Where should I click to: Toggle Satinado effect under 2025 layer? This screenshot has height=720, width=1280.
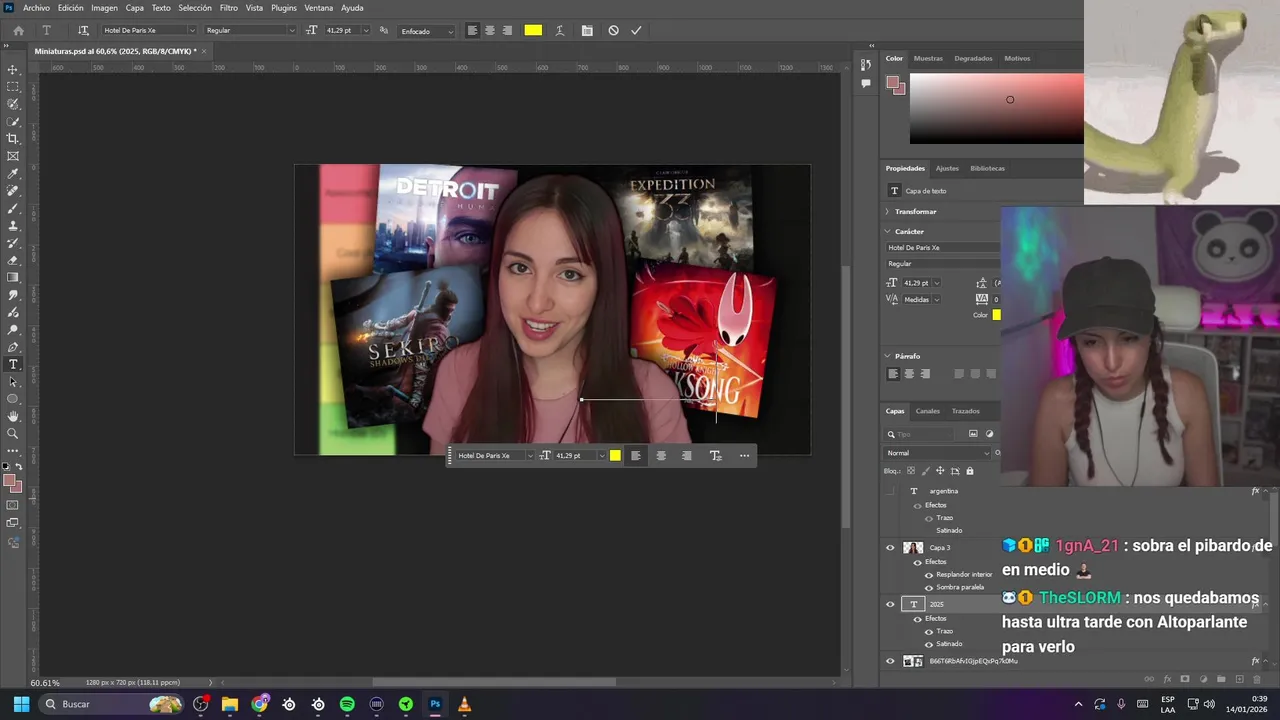pos(929,644)
